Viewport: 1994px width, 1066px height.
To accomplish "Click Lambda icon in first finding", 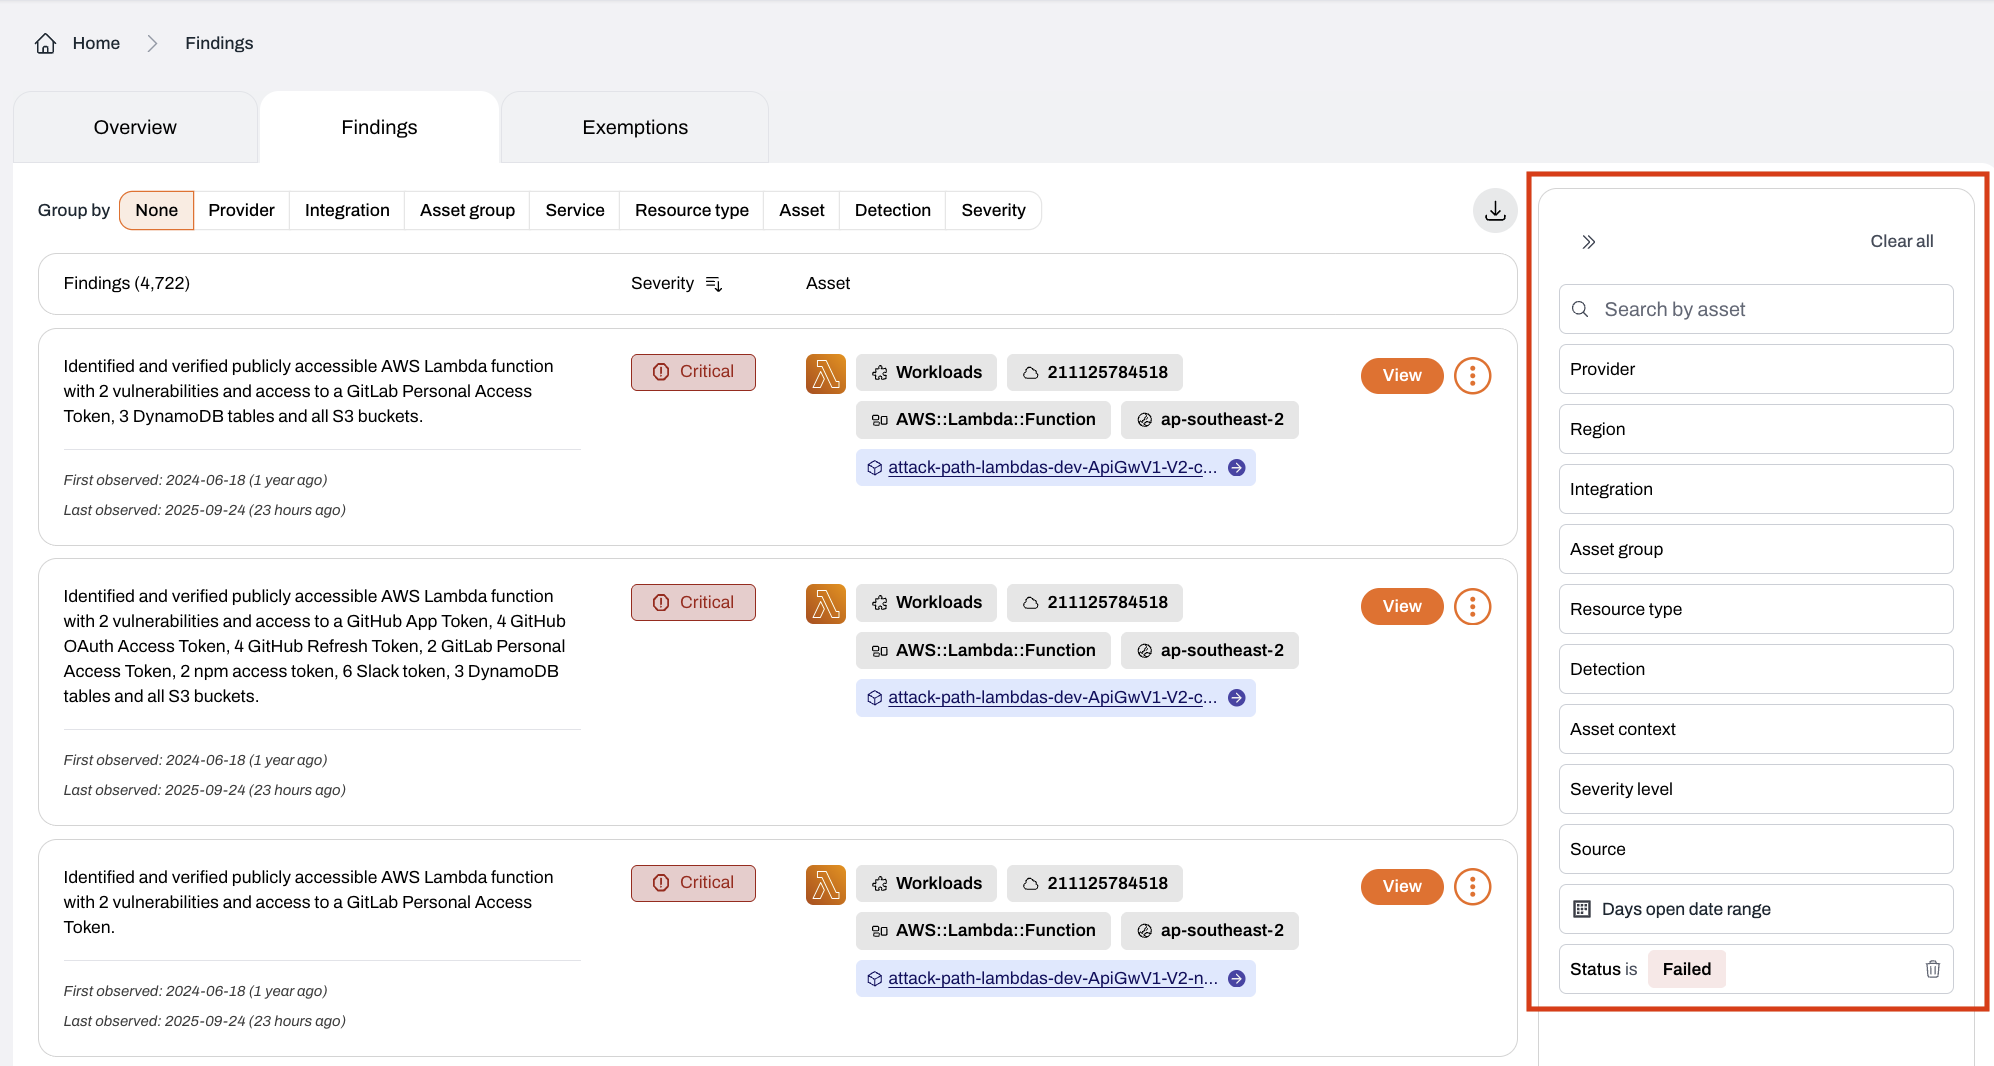I will [x=826, y=374].
